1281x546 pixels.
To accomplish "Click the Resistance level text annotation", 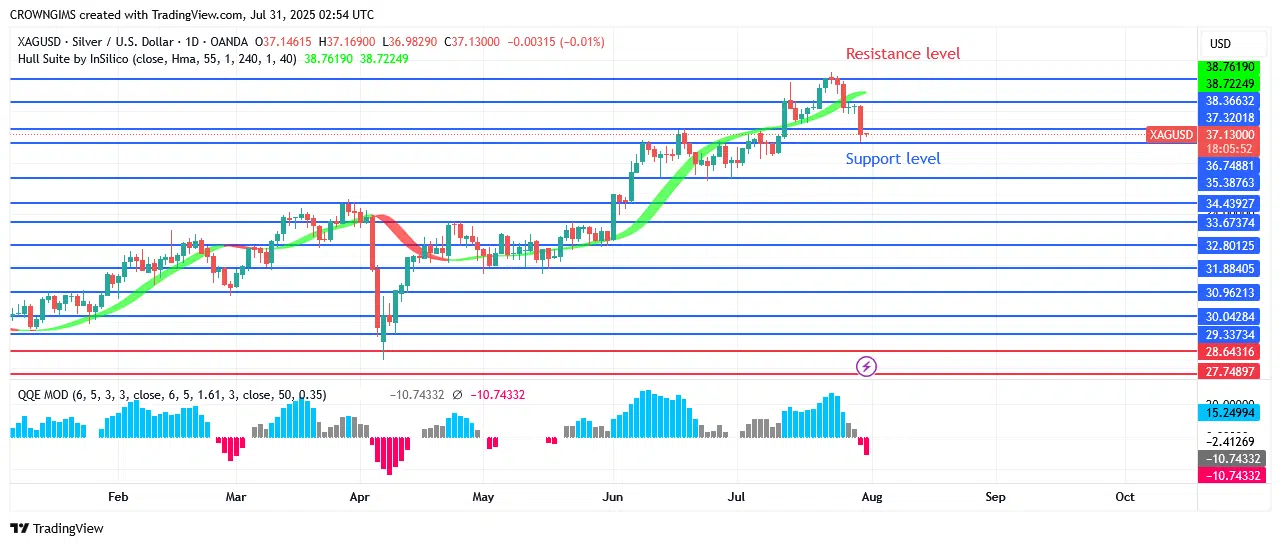I will click(x=902, y=54).
